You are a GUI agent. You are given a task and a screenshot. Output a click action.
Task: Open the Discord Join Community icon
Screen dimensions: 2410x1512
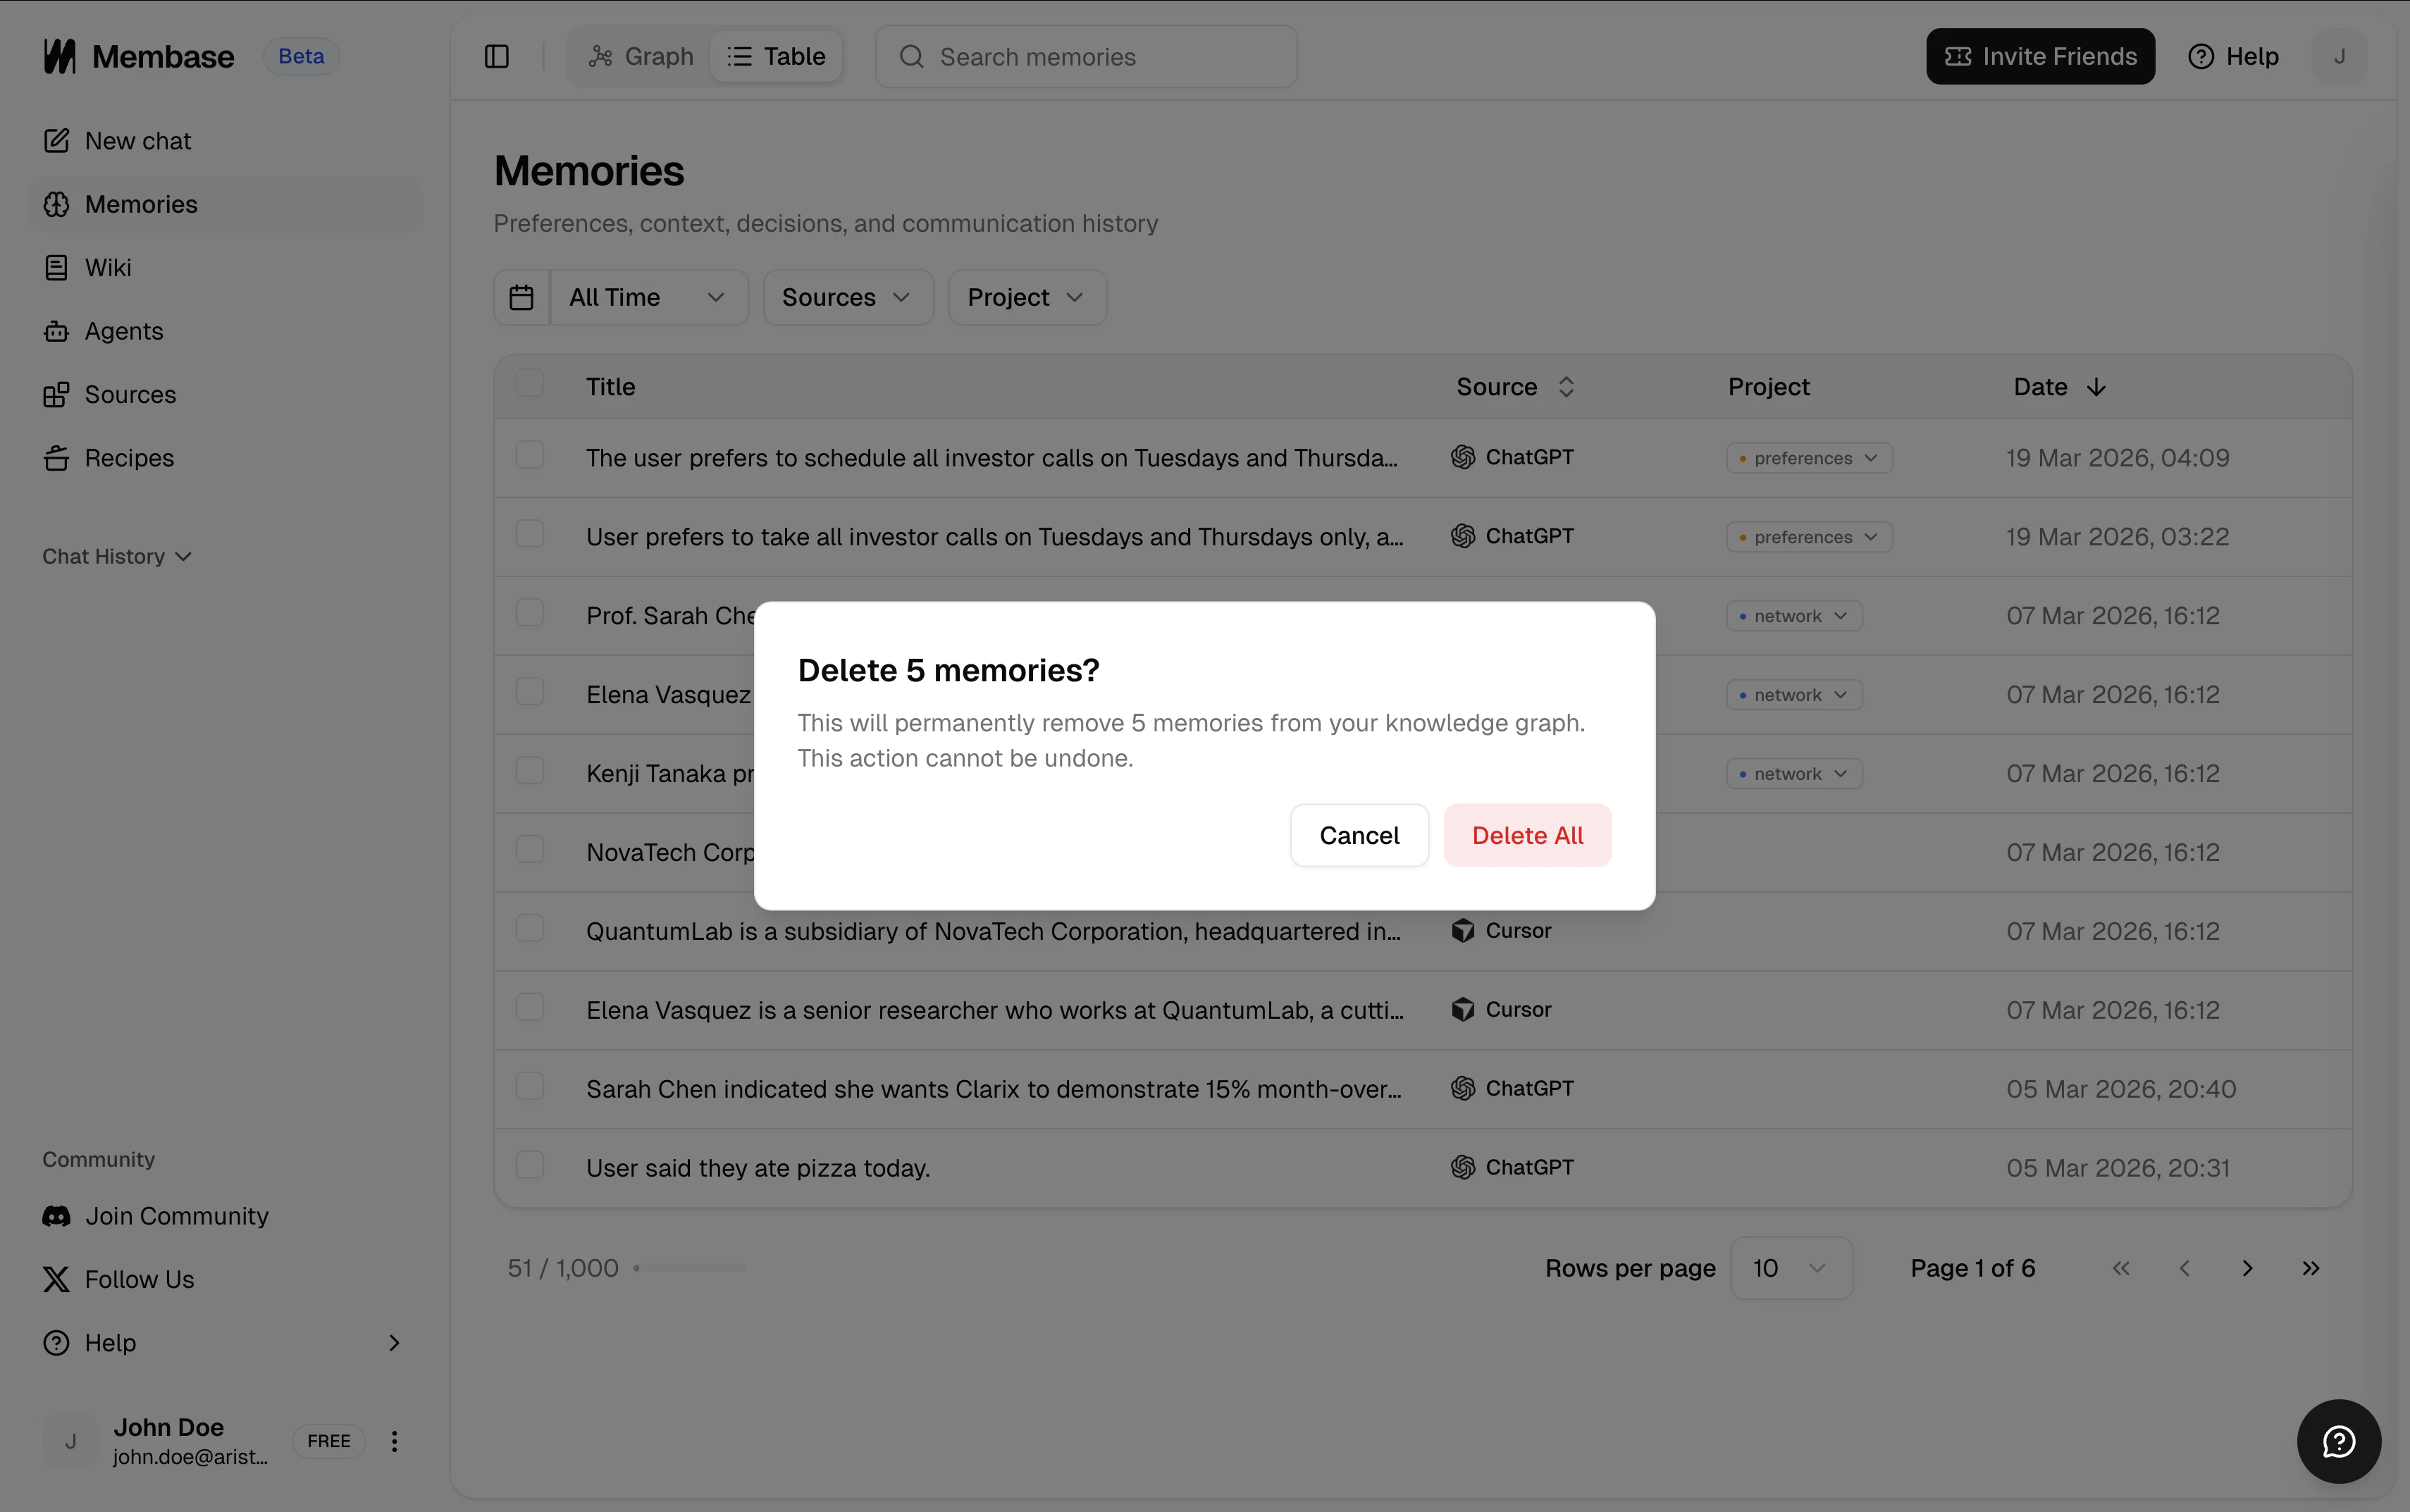coord(57,1216)
